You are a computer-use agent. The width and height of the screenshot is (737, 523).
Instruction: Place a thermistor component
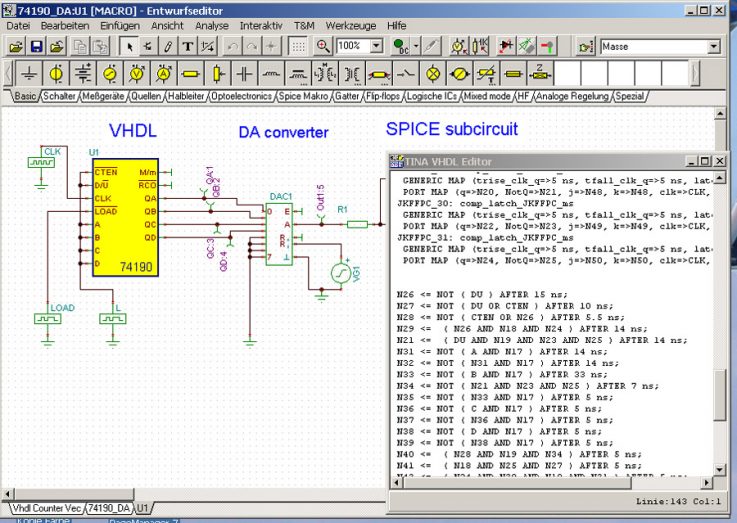point(486,73)
